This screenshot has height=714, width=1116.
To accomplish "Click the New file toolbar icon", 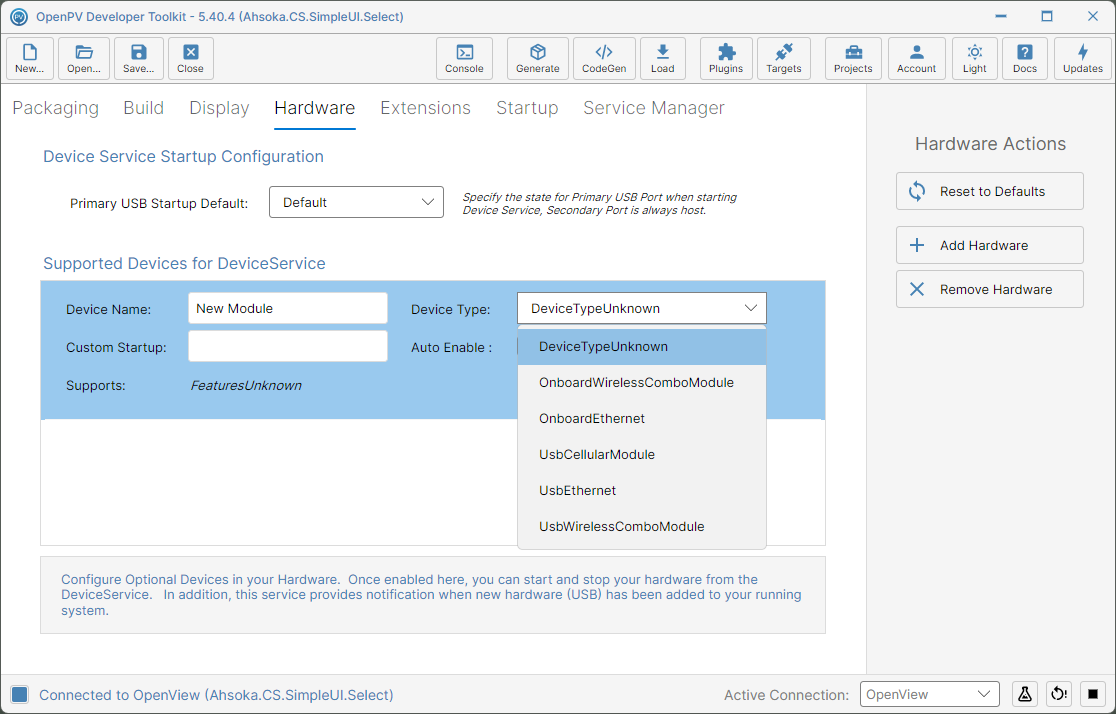I will tap(30, 58).
